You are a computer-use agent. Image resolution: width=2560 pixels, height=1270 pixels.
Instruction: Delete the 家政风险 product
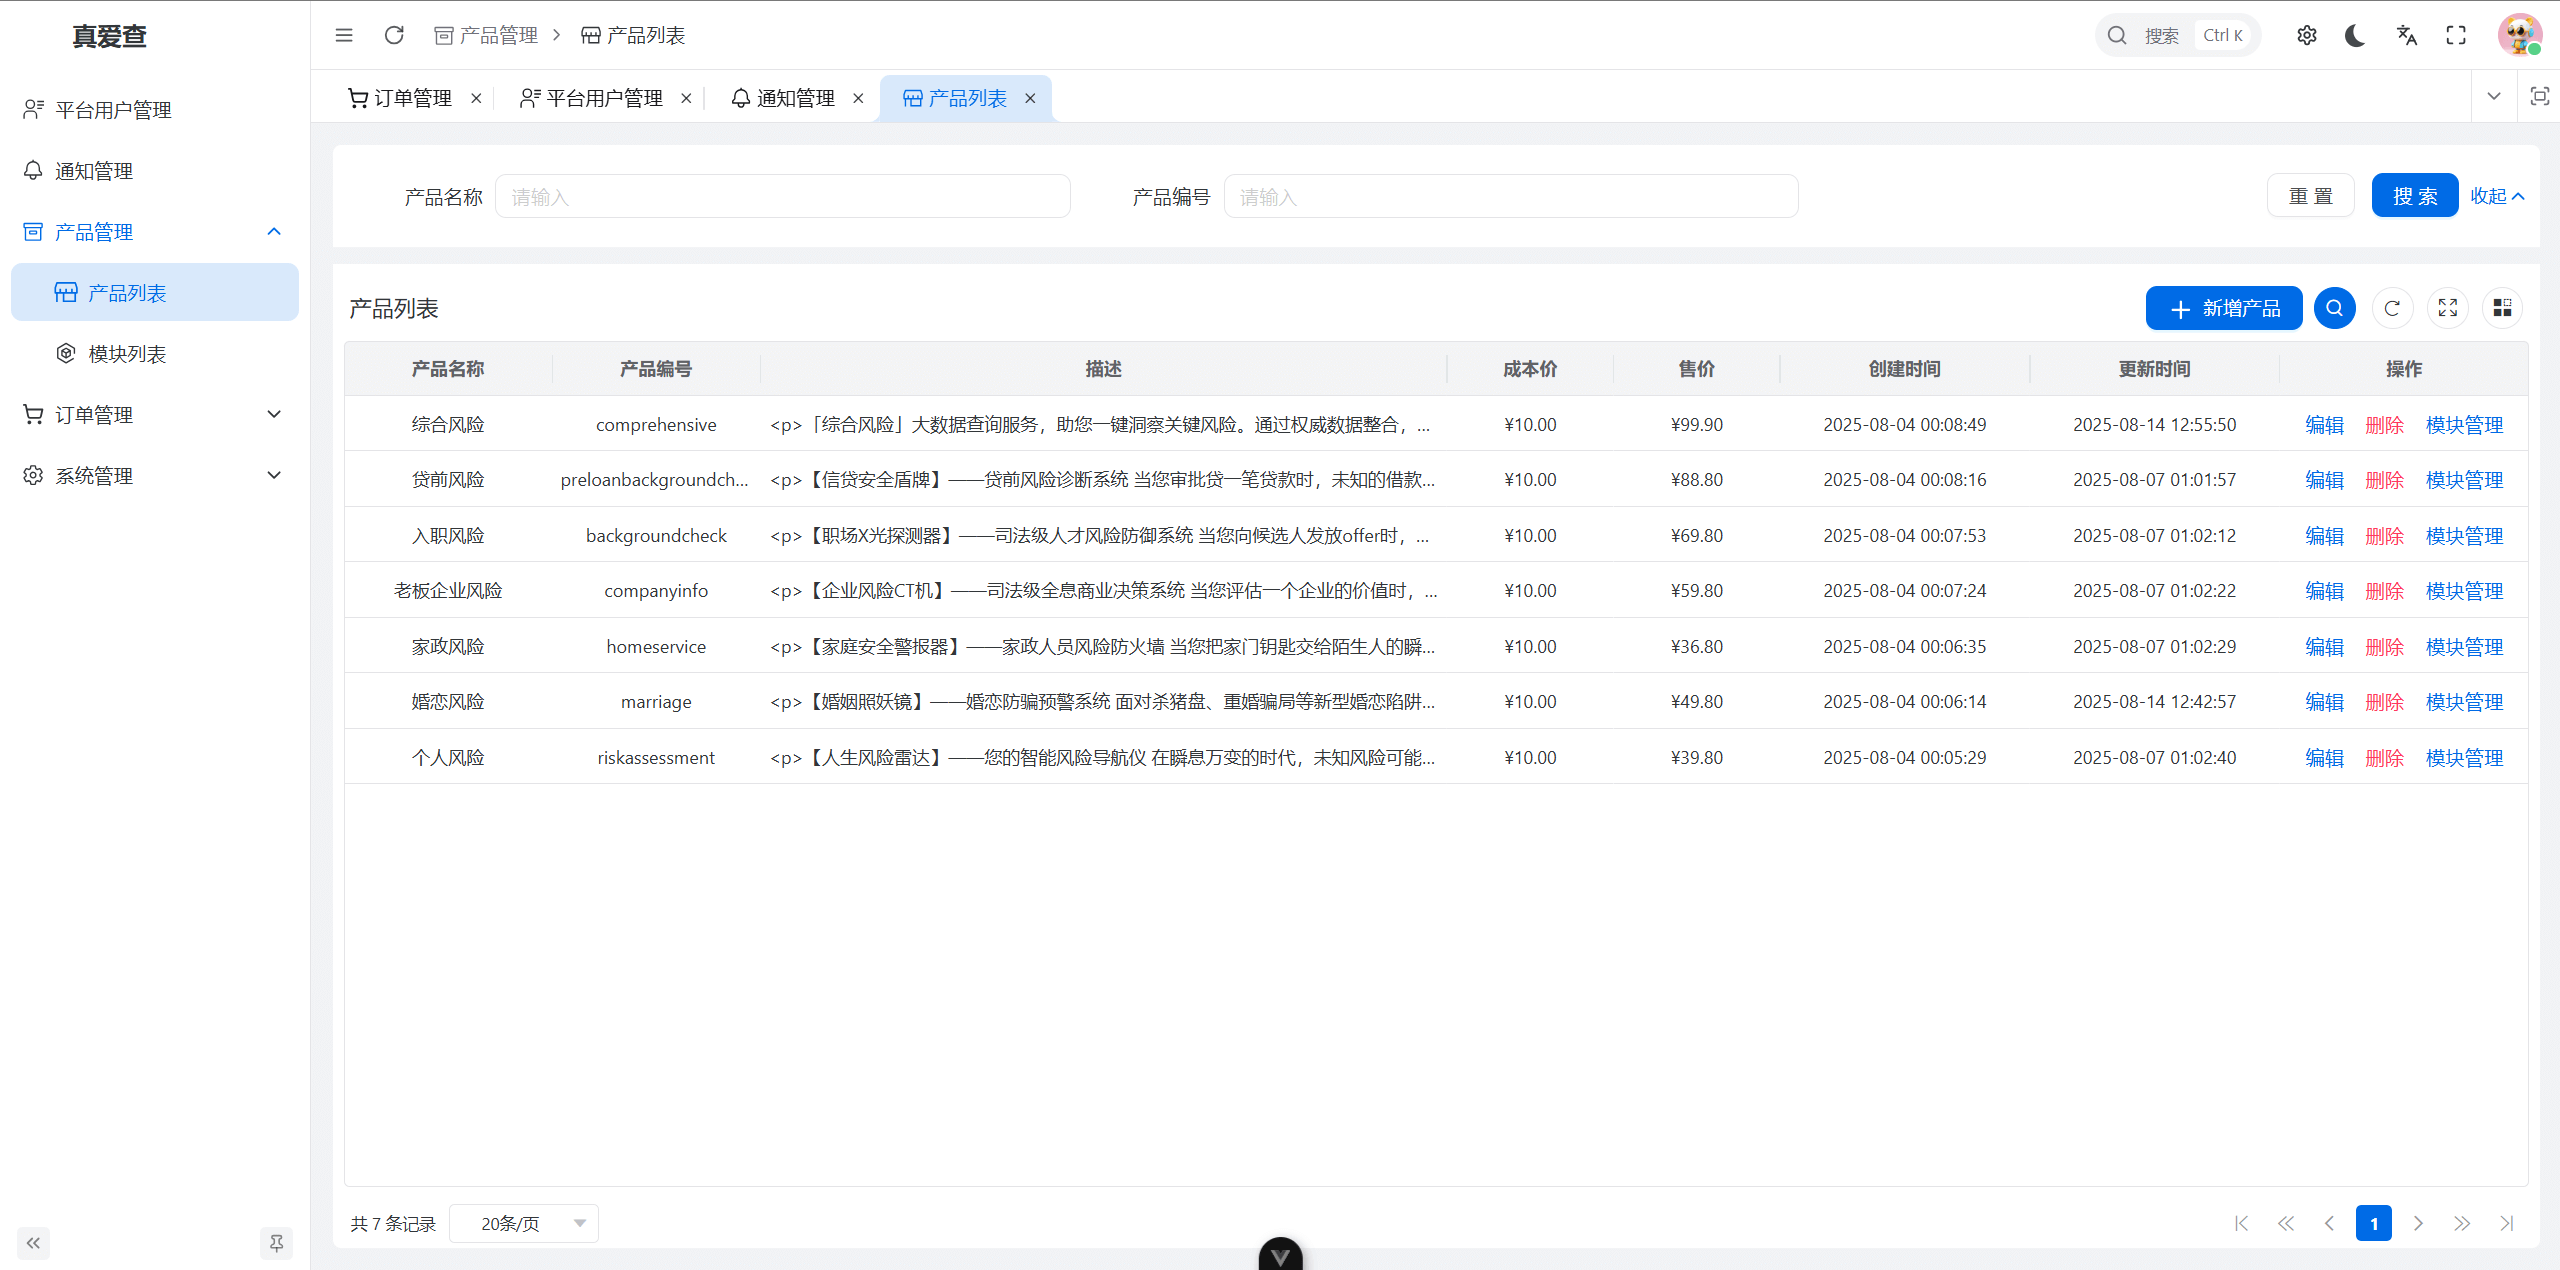point(2384,647)
